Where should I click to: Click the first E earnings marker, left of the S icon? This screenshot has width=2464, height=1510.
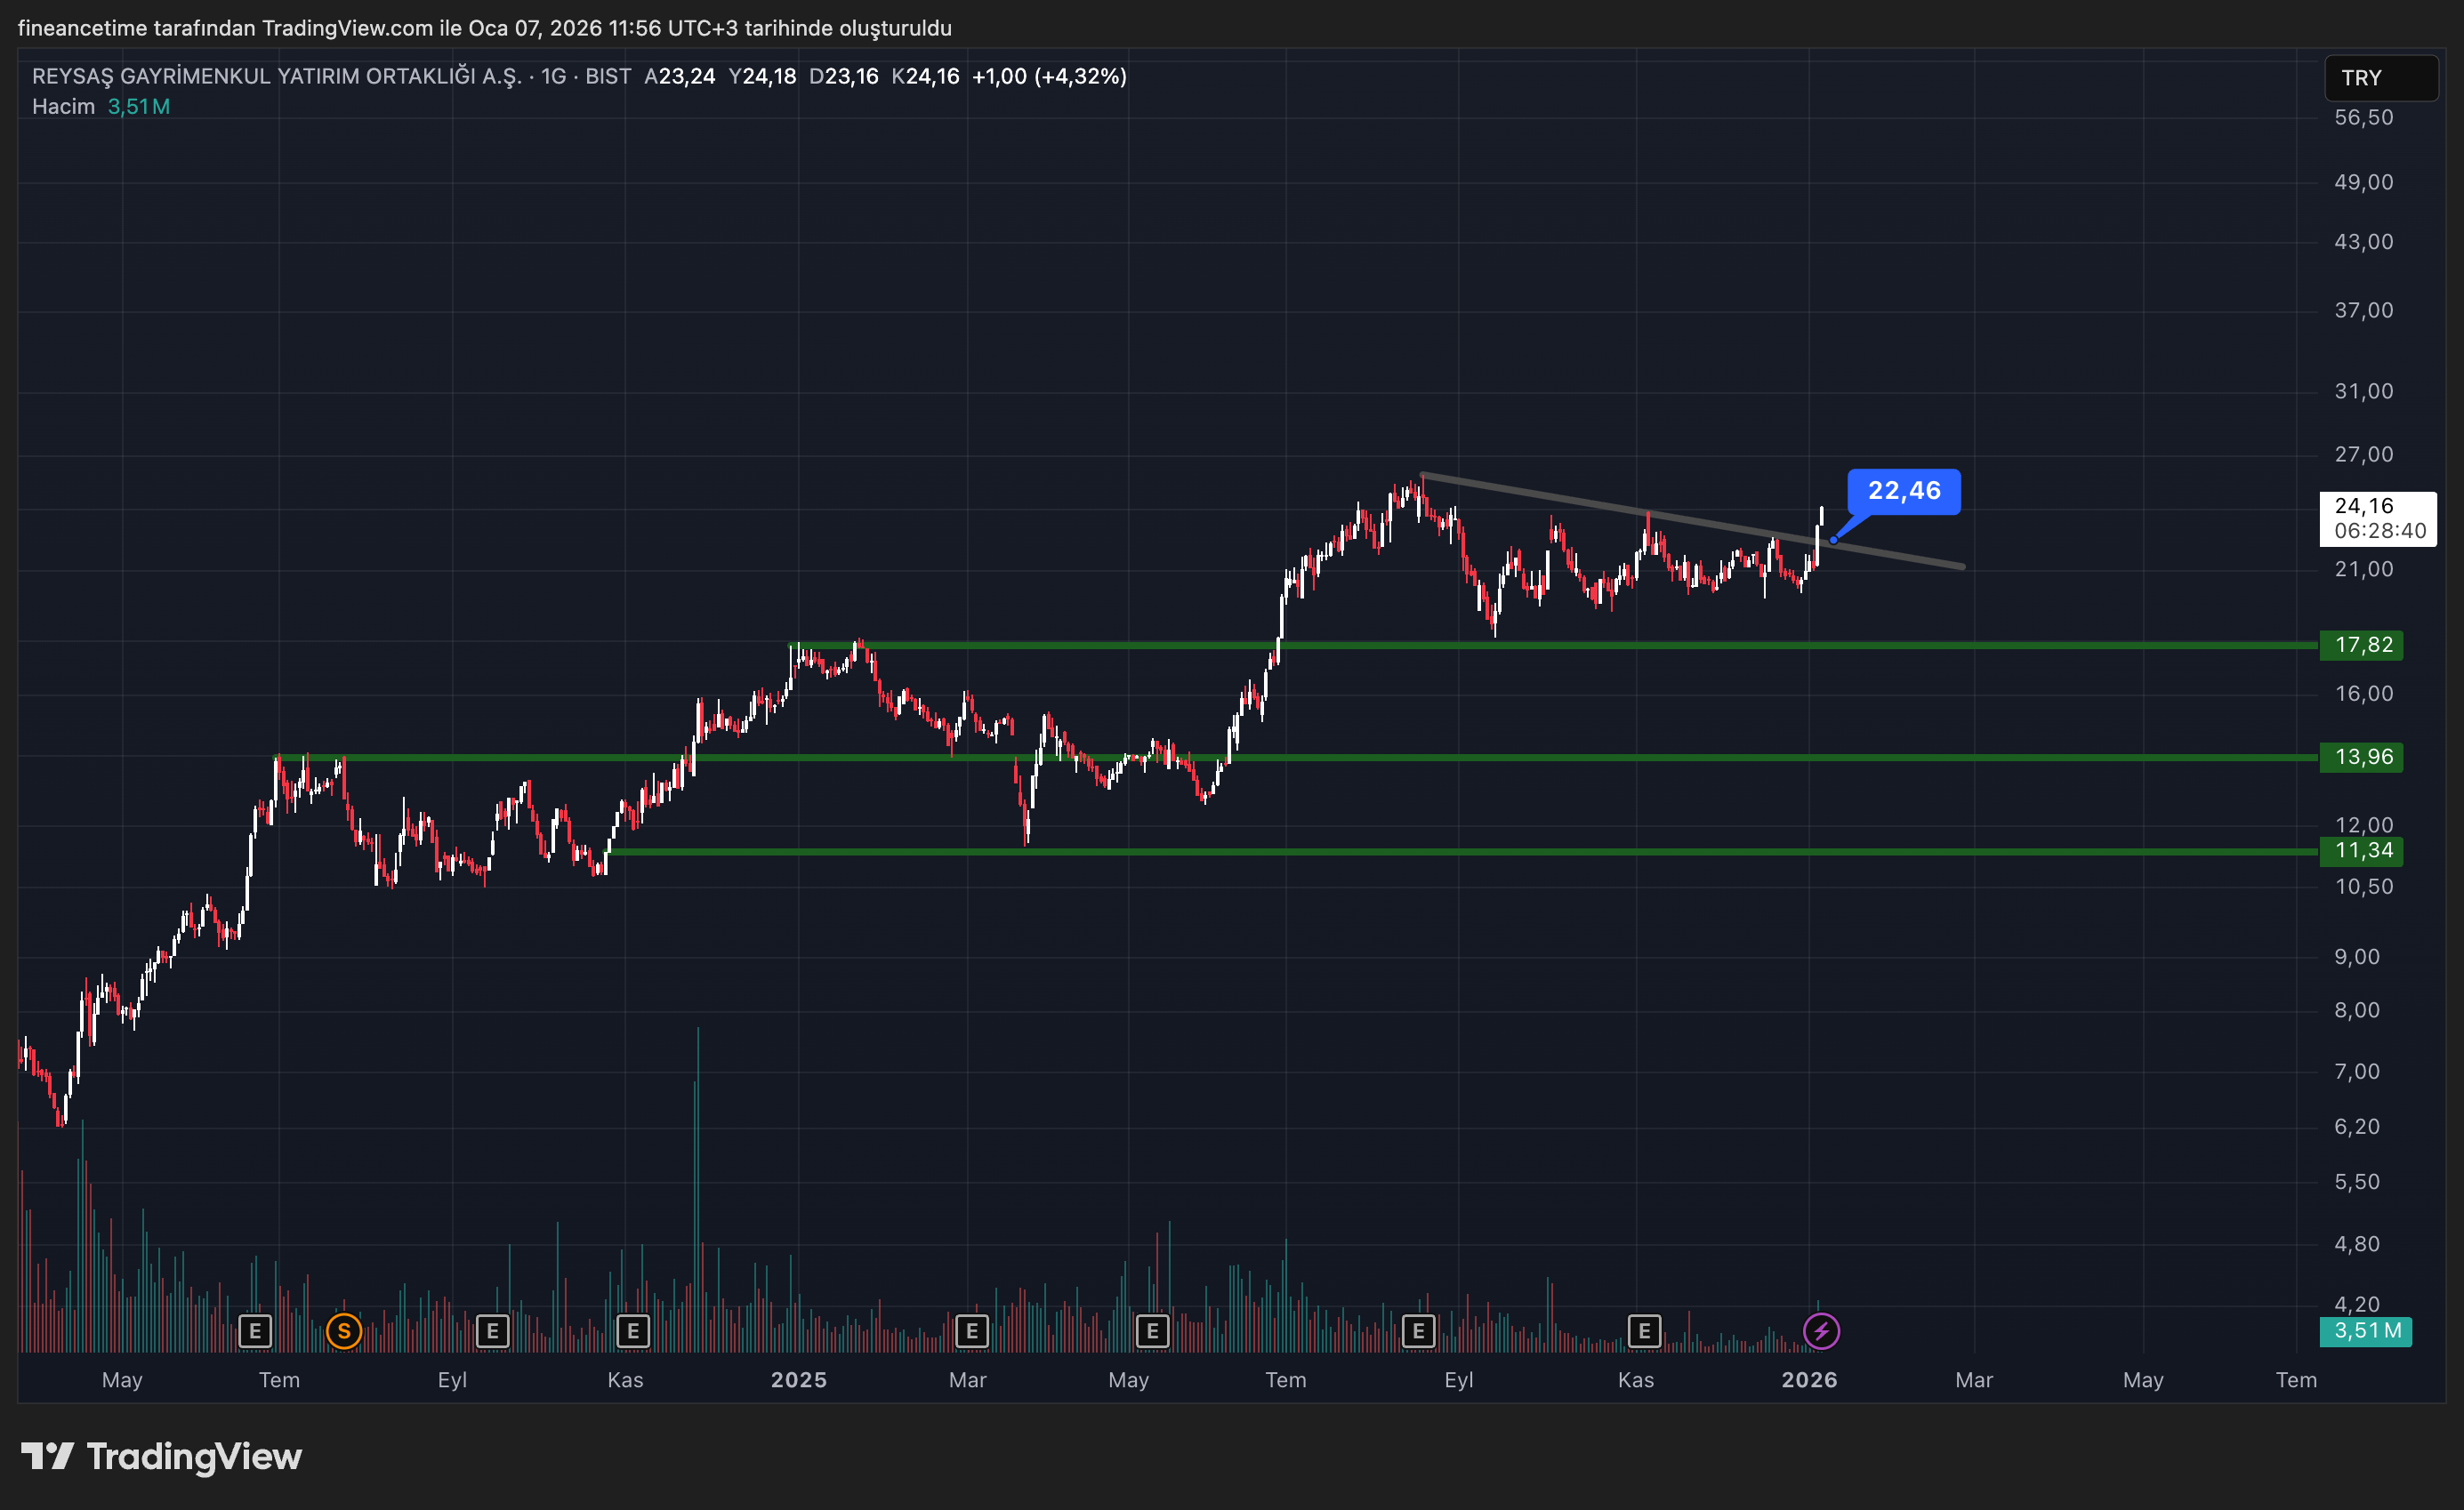click(255, 1331)
